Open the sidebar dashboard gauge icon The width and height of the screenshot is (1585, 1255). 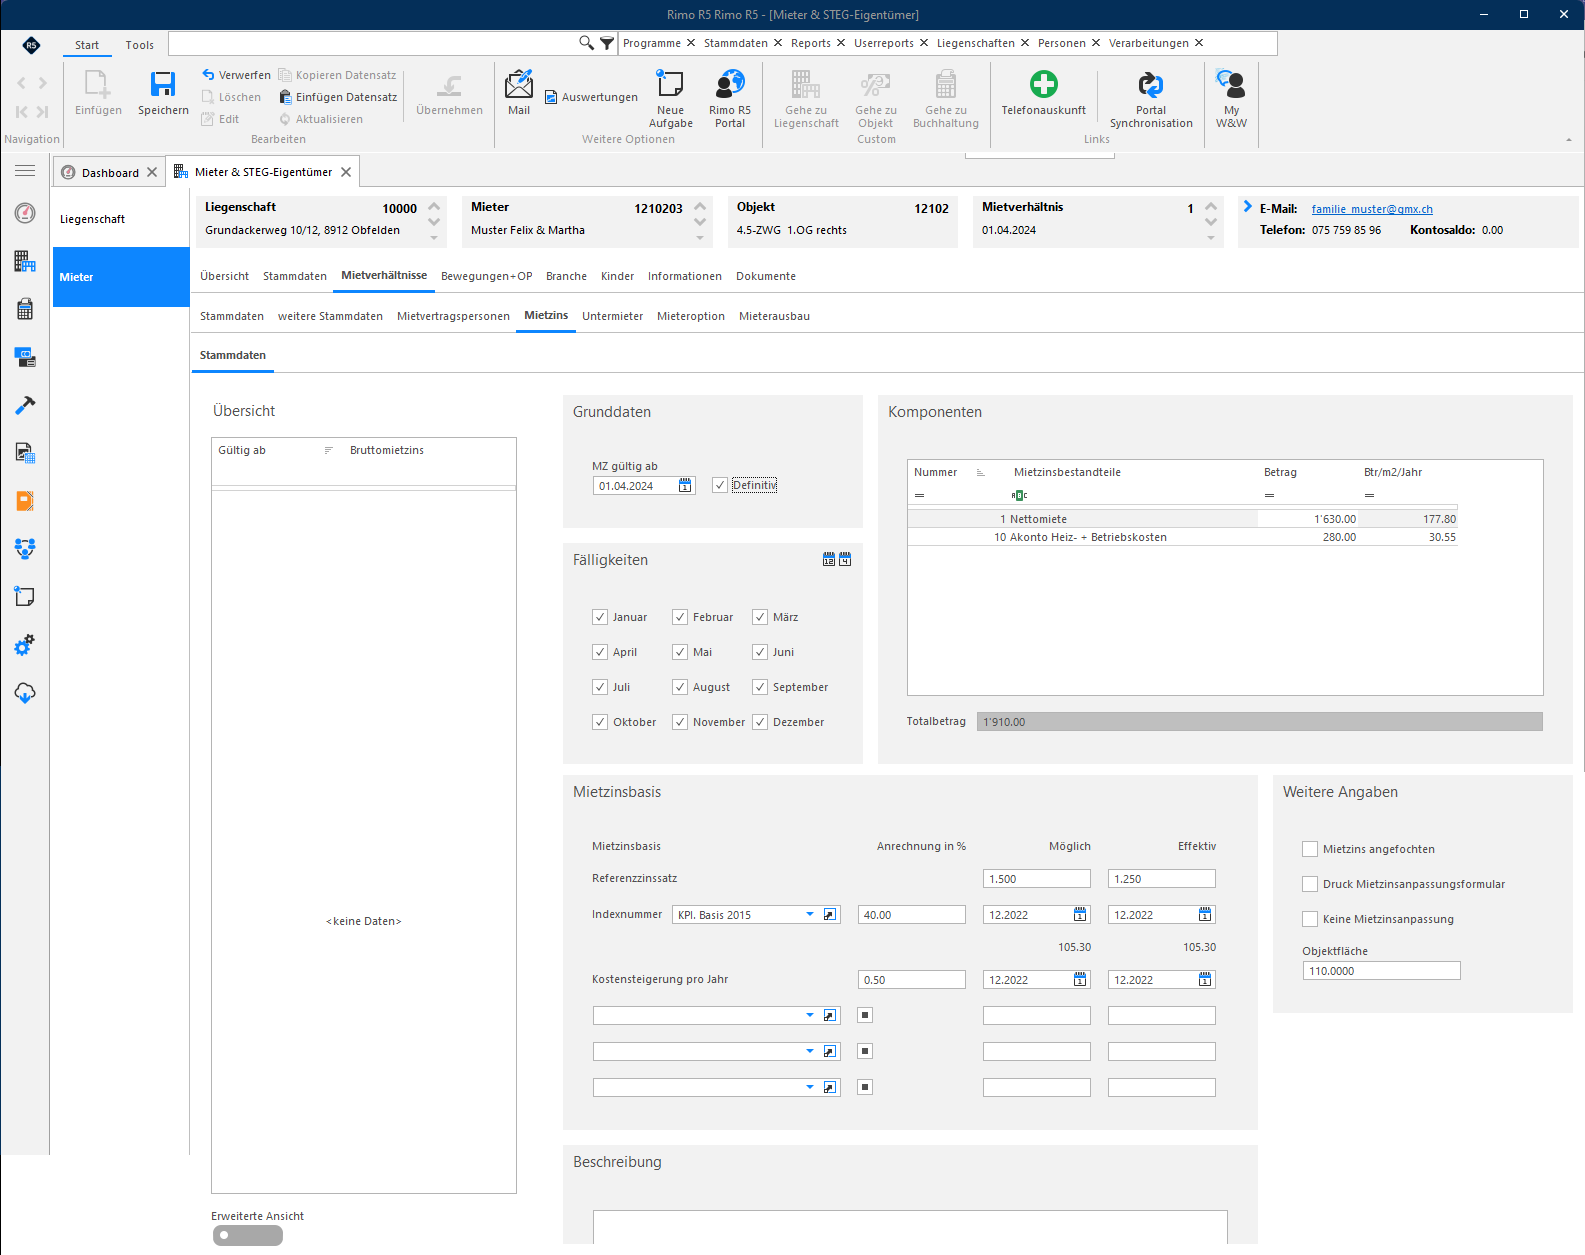coord(25,213)
